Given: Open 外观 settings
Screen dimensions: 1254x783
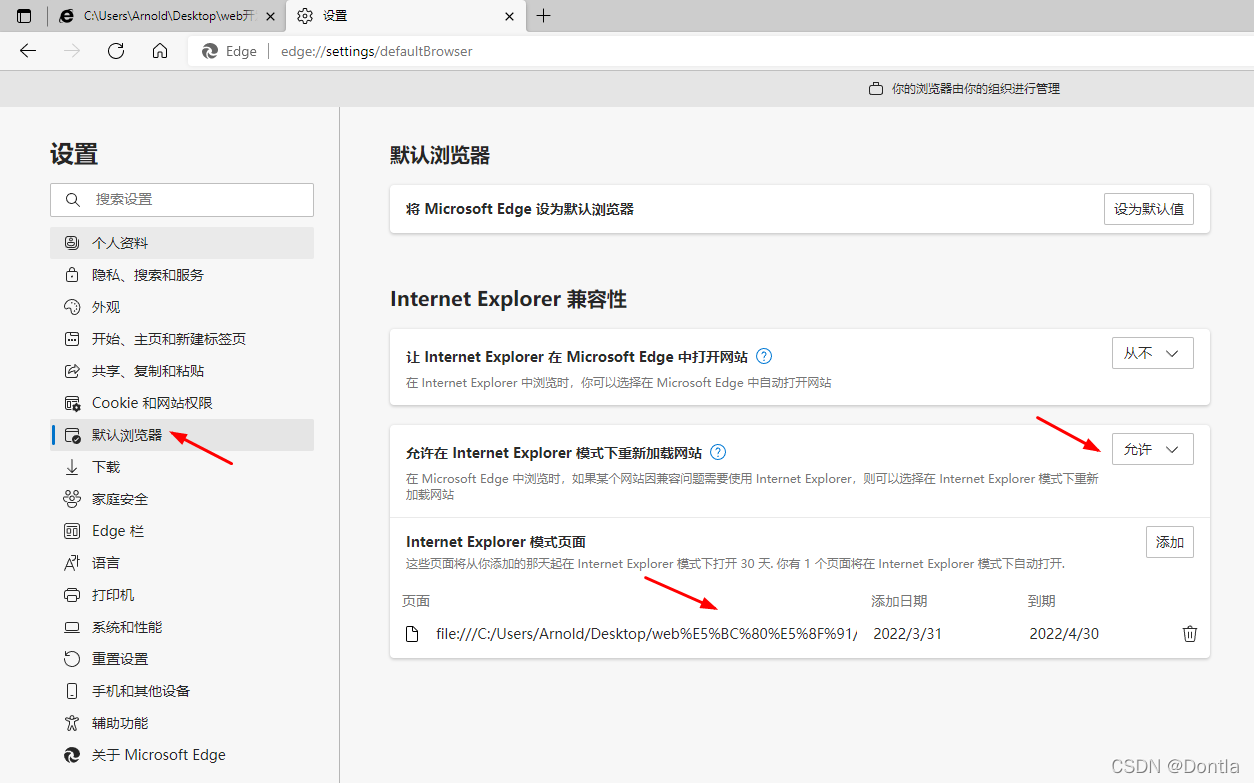Looking at the screenshot, I should click(x=182, y=307).
